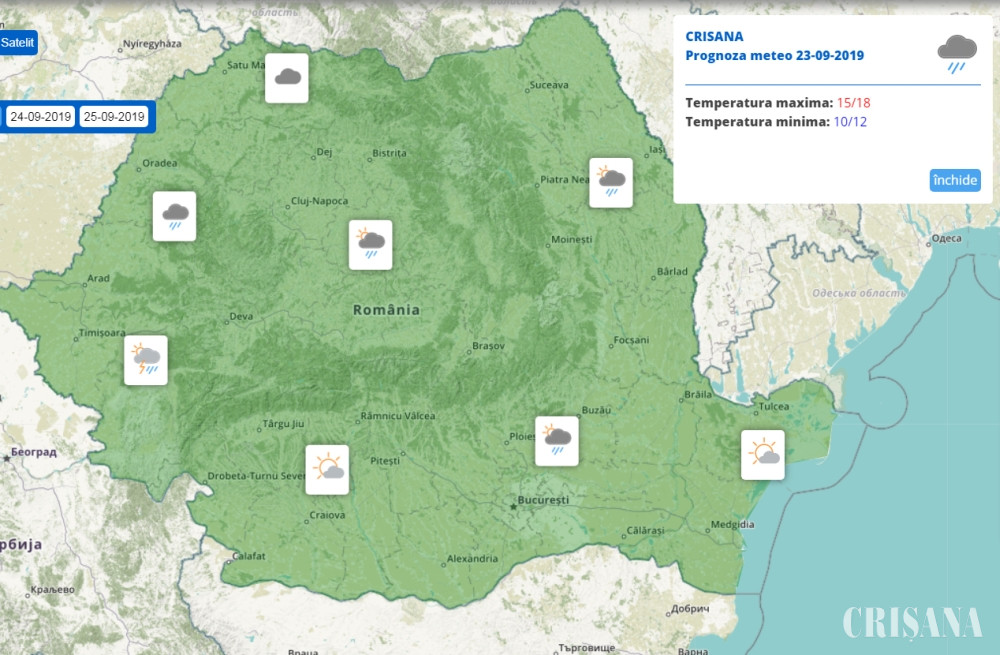The image size is (1000, 655).
Task: Click the rain icon near Ploiești
Action: [557, 440]
